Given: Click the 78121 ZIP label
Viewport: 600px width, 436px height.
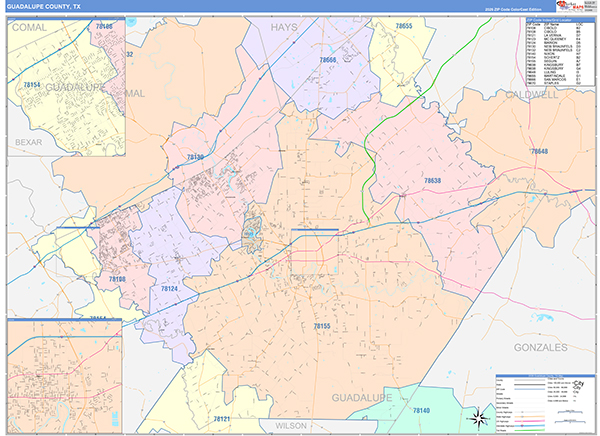Looking at the screenshot, I should click(x=222, y=419).
